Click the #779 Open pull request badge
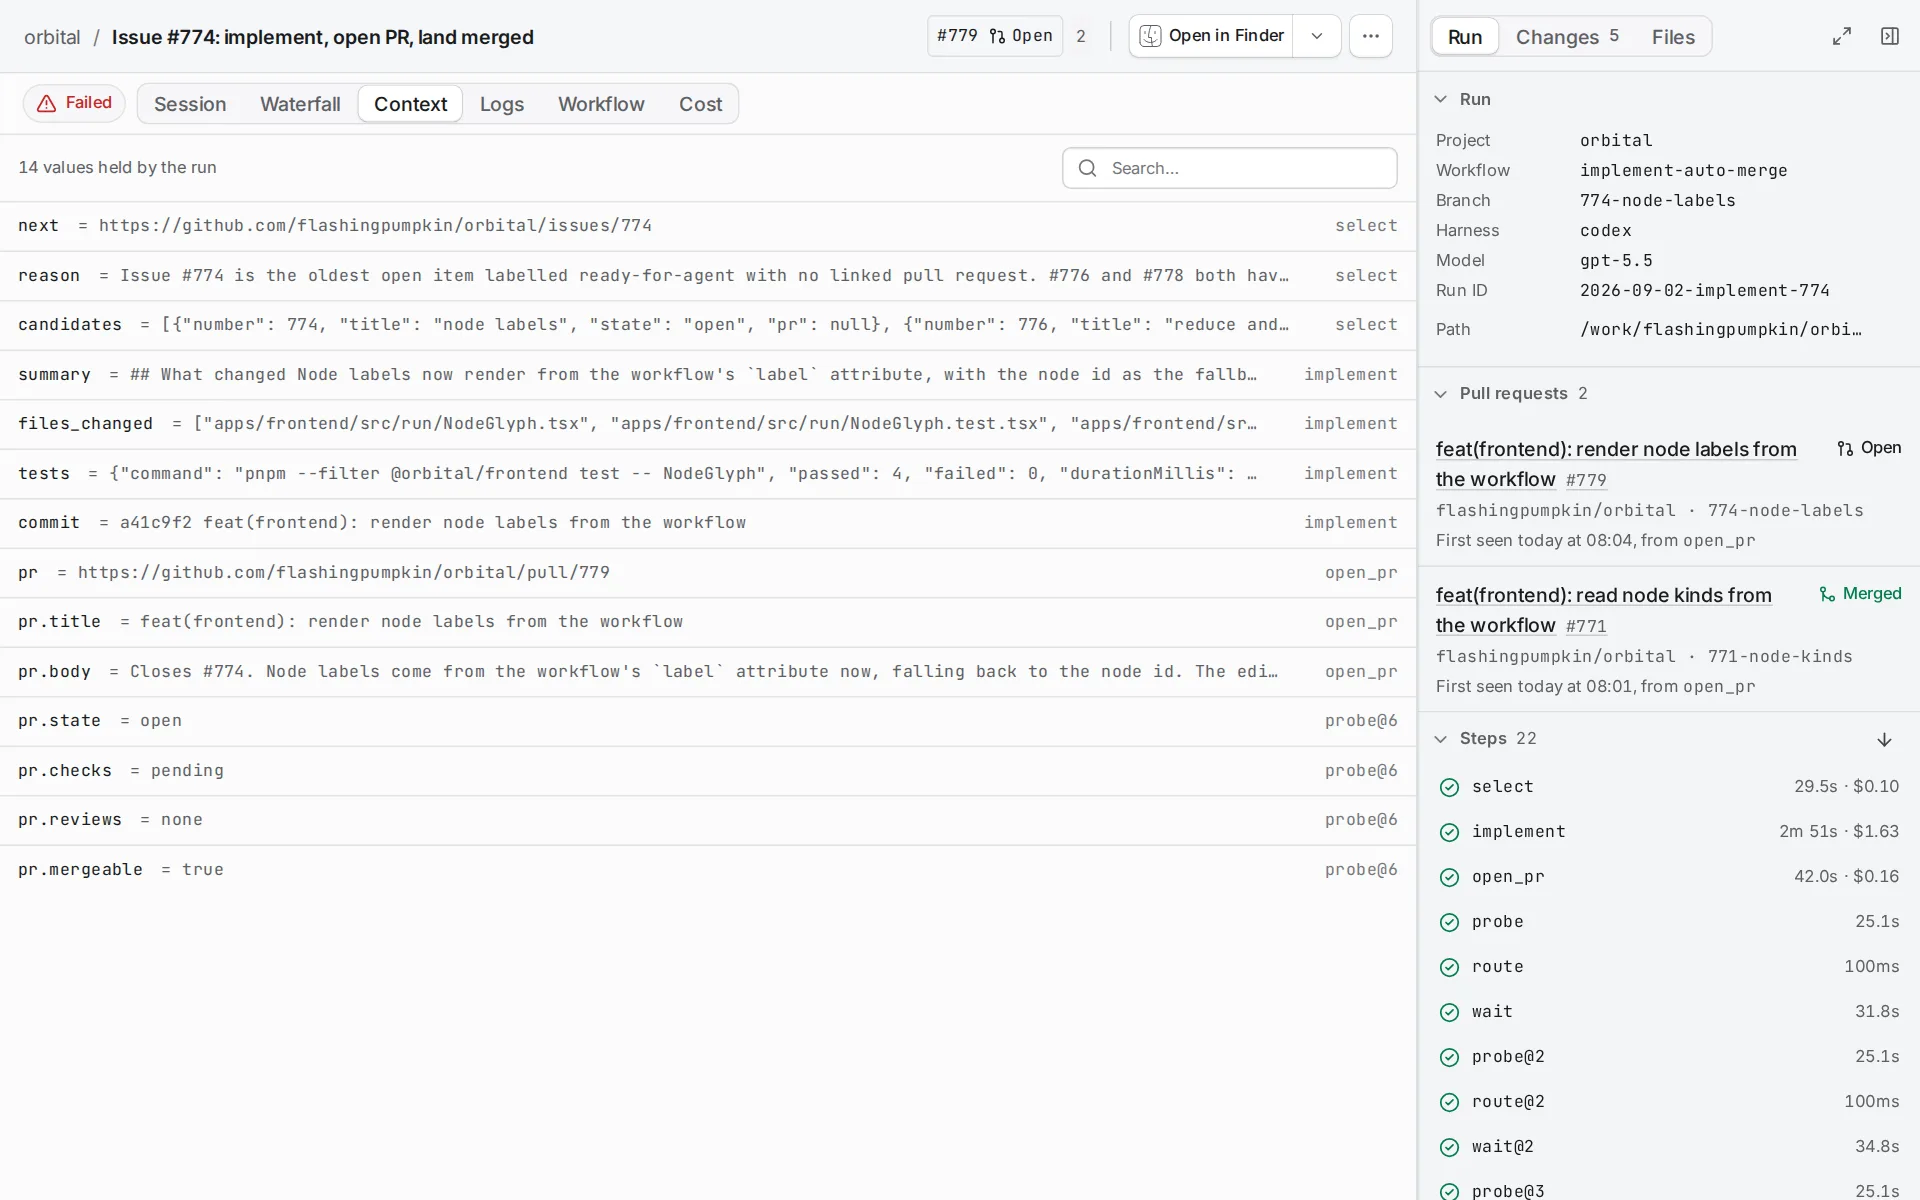This screenshot has height=1200, width=1920. pos(994,36)
